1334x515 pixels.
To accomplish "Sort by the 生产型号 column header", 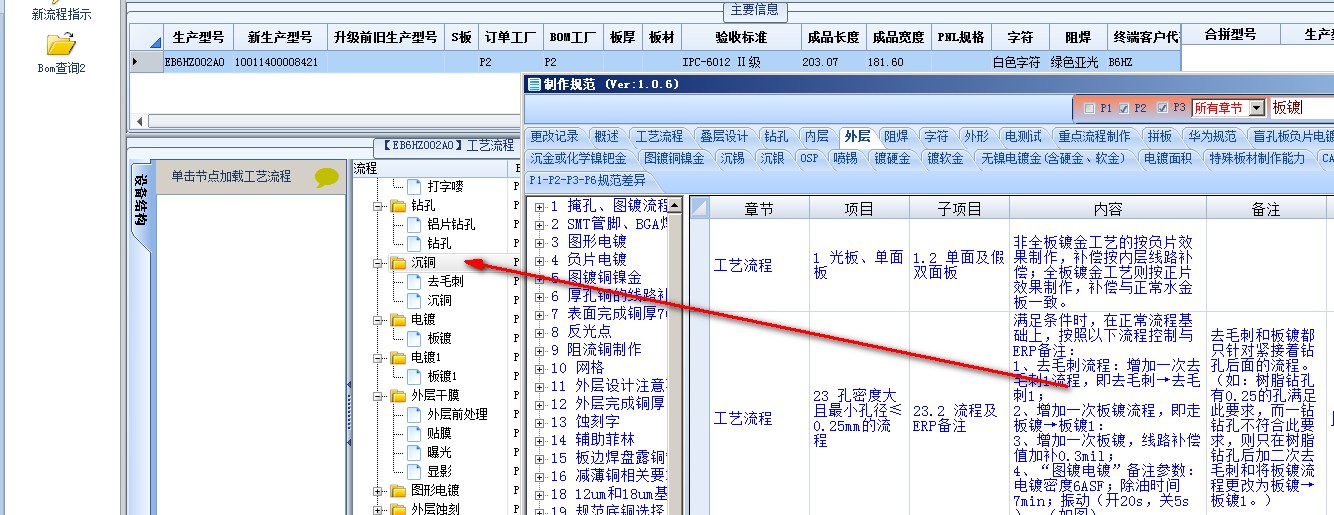I will tap(198, 37).
